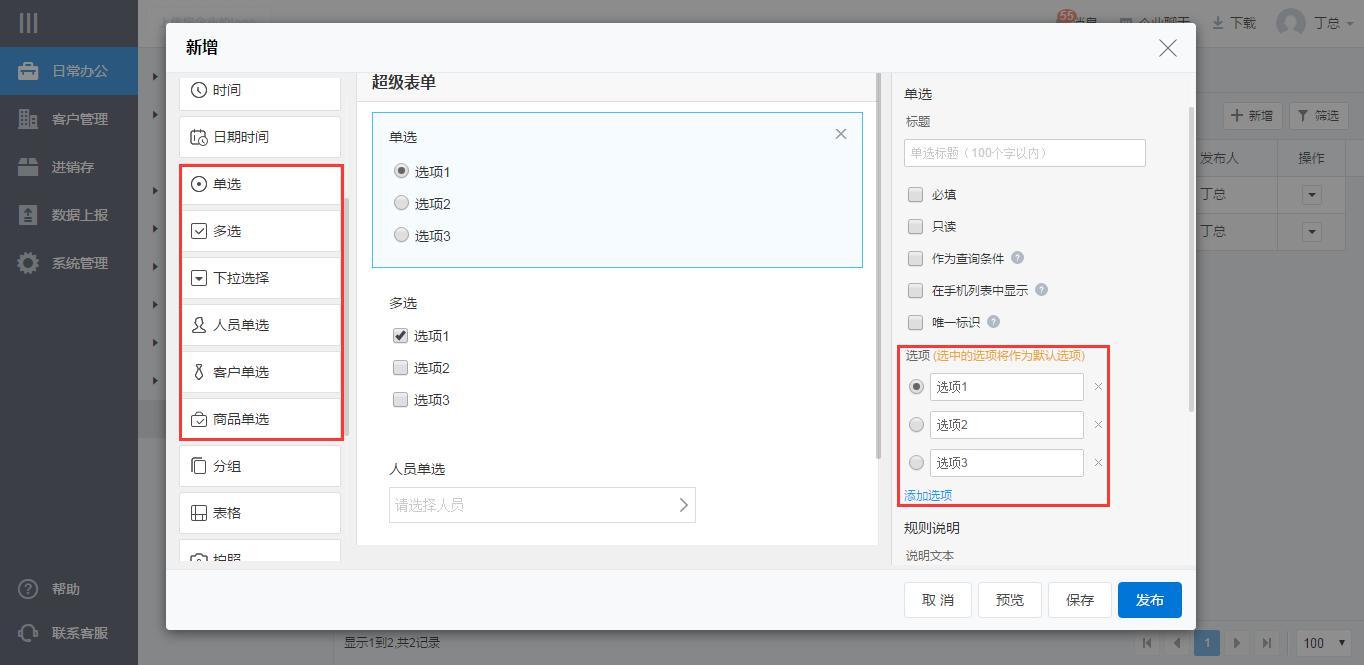Tick the 只读 checkbox
The width and height of the screenshot is (1364, 665).
tap(915, 227)
